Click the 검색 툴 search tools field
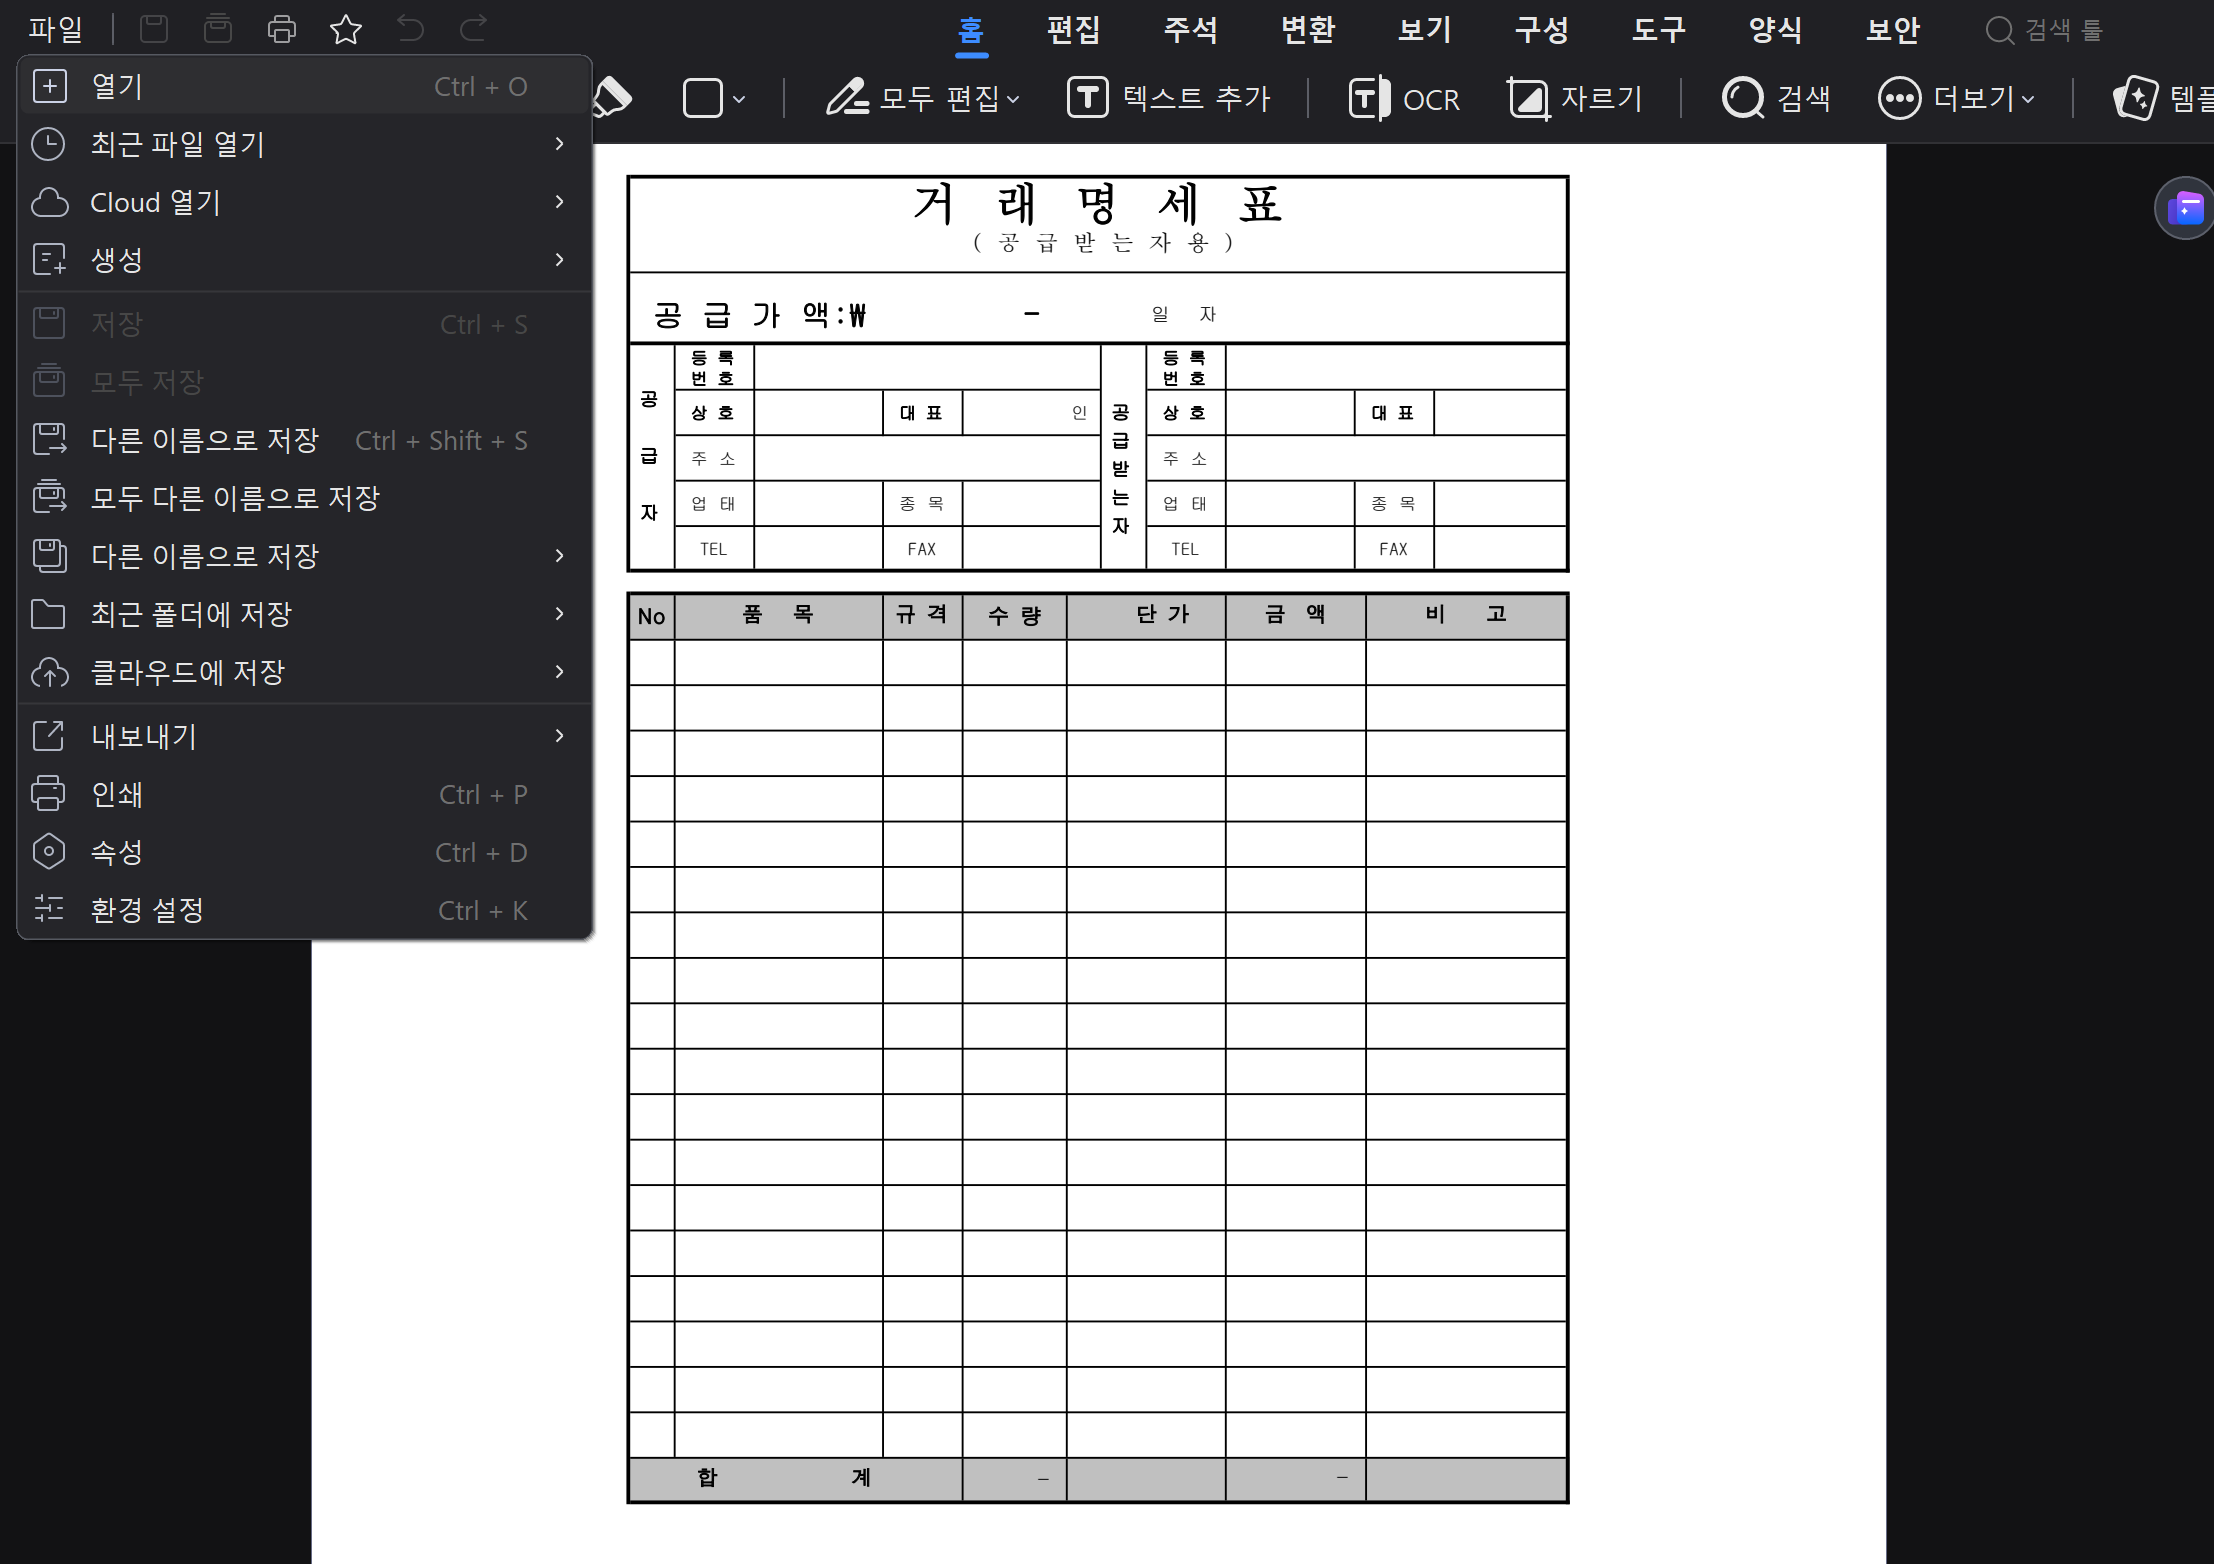The width and height of the screenshot is (2214, 1564). [2046, 30]
